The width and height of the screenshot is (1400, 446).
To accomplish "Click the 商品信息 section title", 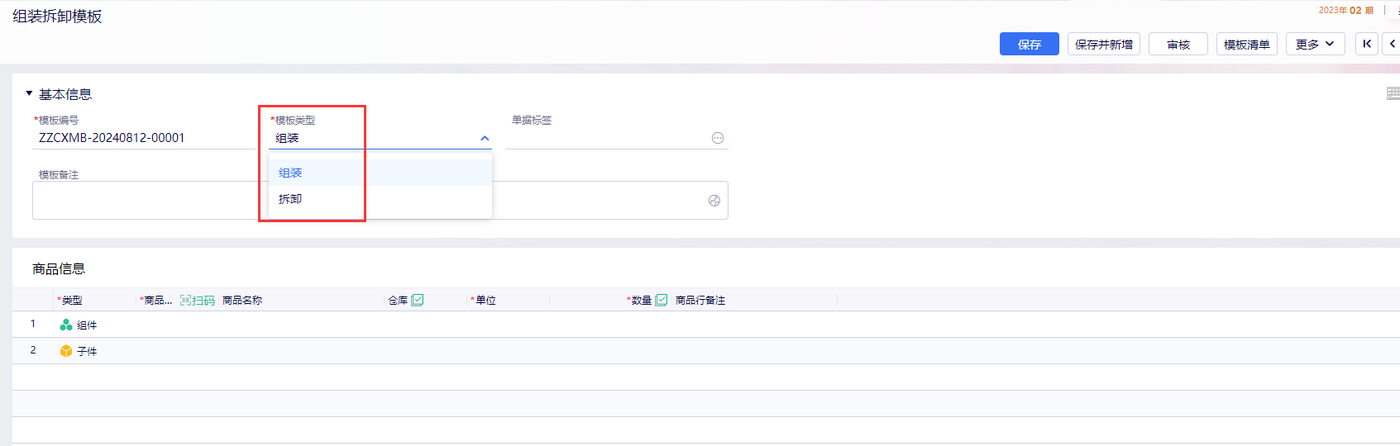I will point(58,269).
